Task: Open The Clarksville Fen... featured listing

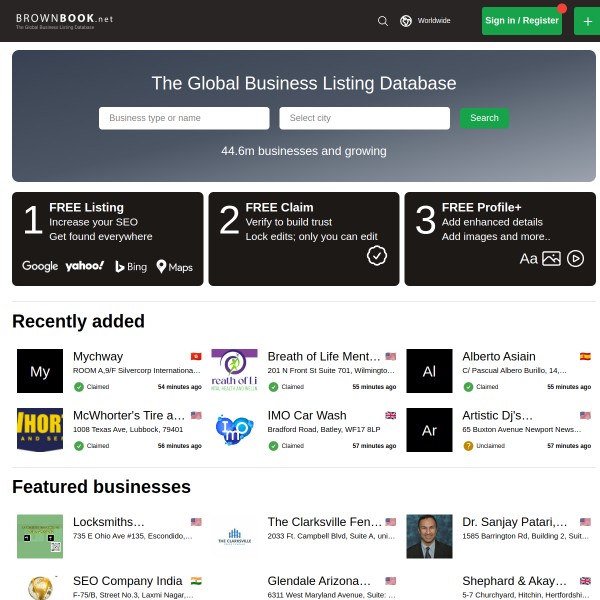Action: 324,522
